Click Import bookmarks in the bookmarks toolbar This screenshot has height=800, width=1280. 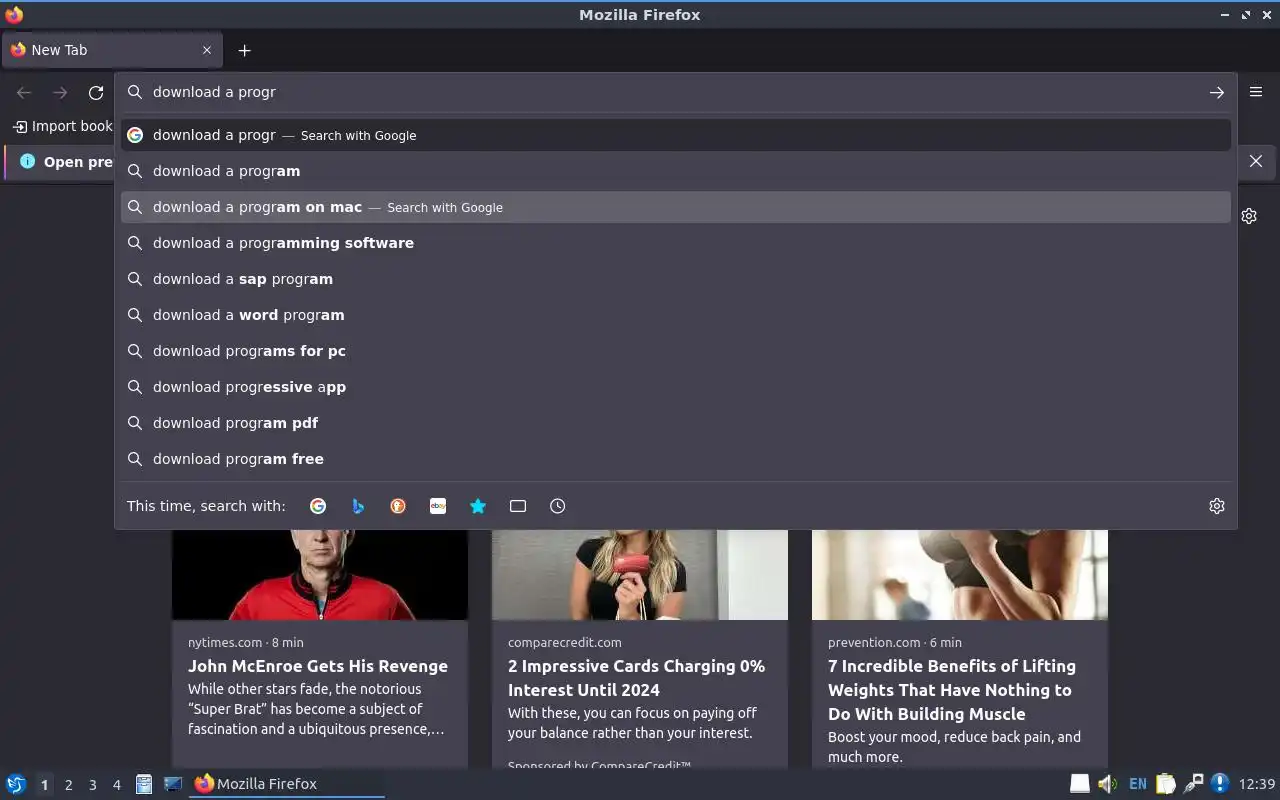pyautogui.click(x=62, y=126)
